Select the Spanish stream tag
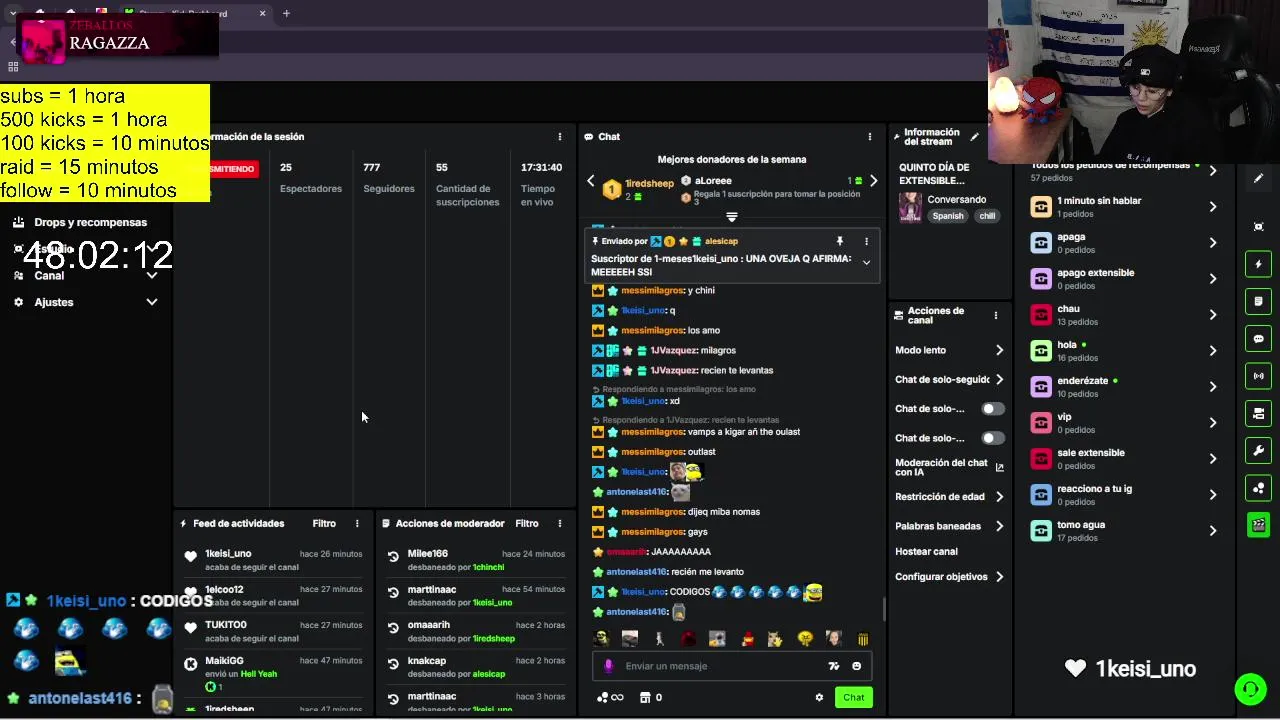Viewport: 1280px width, 720px height. (948, 216)
